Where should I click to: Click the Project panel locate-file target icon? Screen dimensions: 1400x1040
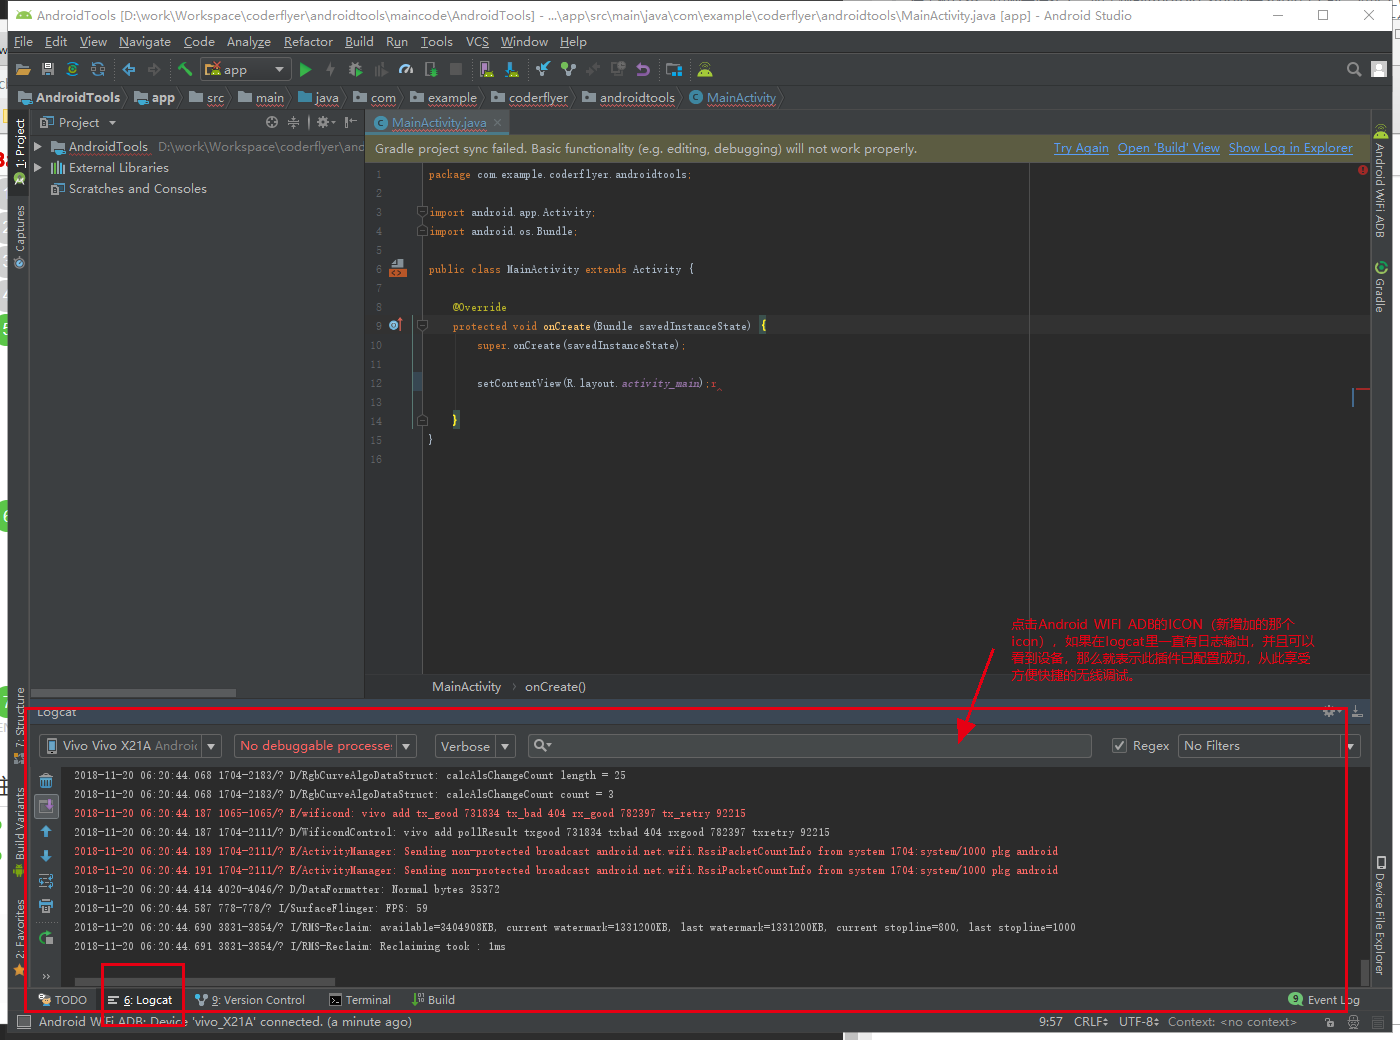[272, 122]
